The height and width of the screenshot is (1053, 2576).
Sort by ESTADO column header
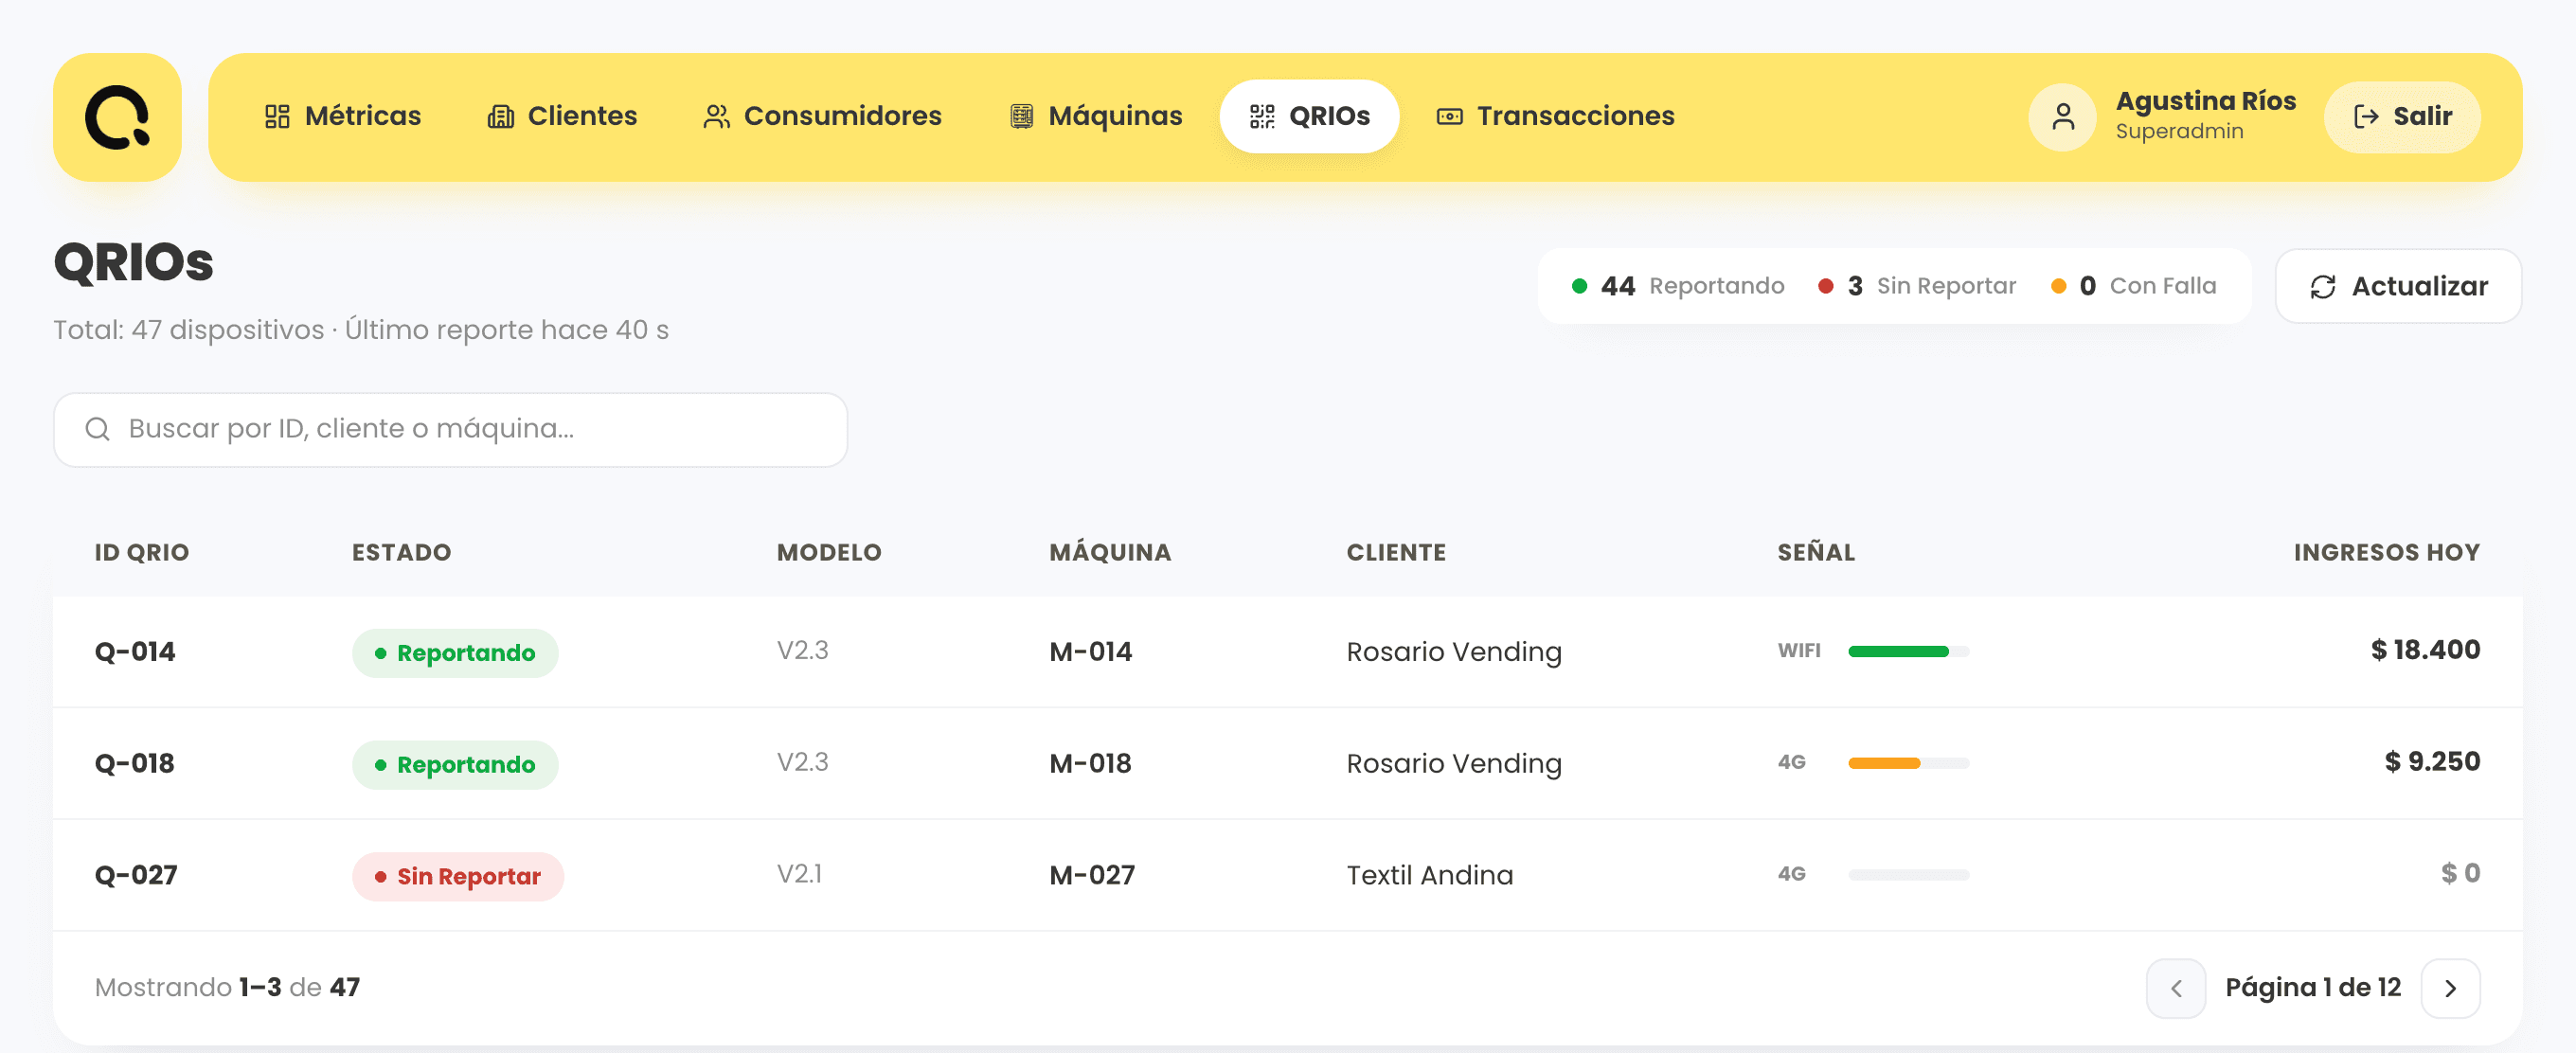pyautogui.click(x=401, y=552)
